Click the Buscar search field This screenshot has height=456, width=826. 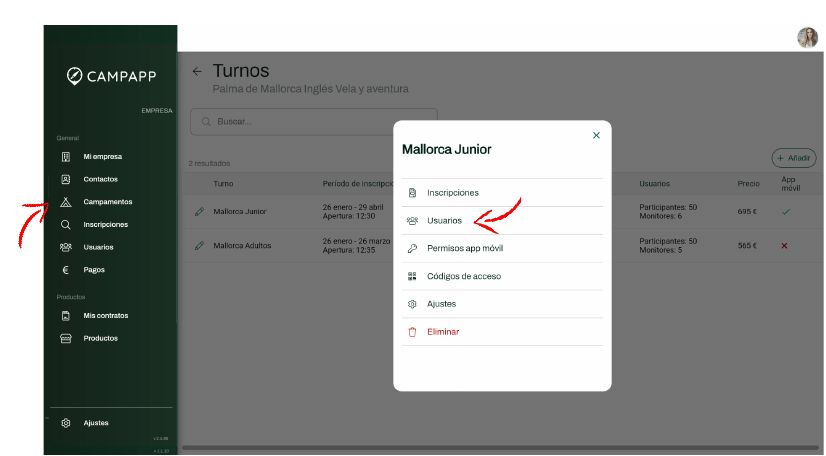click(313, 122)
